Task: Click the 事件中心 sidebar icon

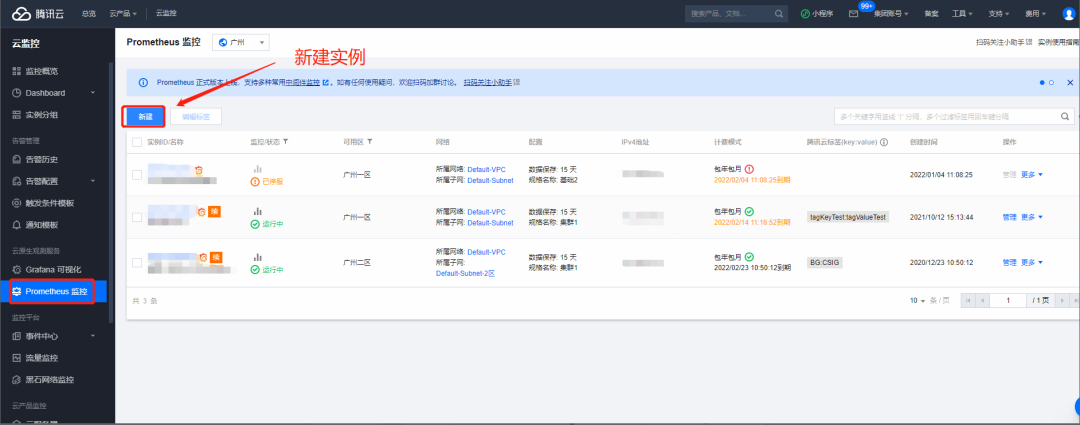Action: pos(17,336)
